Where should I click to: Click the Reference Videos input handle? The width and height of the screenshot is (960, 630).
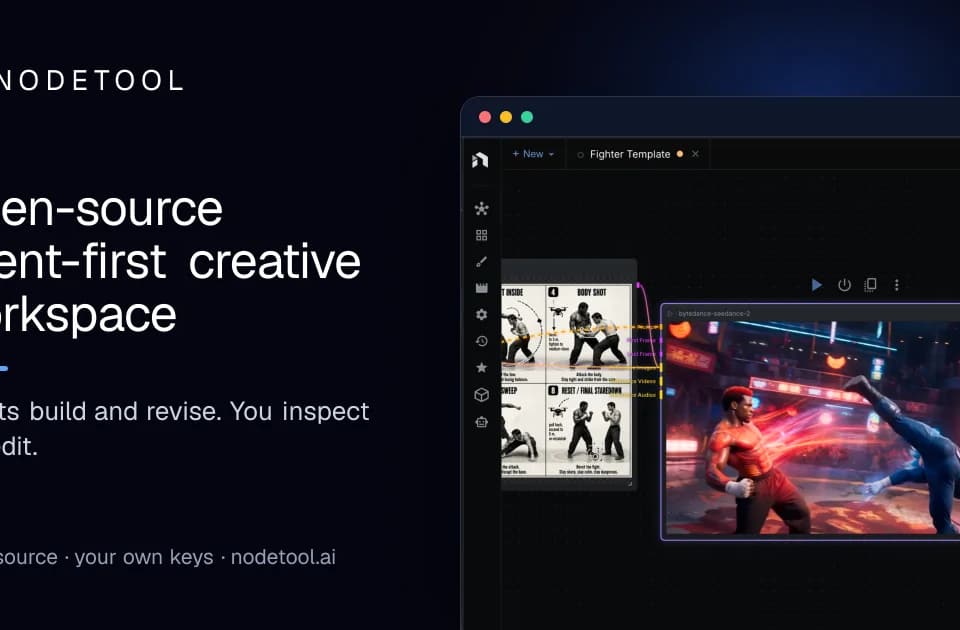(x=661, y=381)
